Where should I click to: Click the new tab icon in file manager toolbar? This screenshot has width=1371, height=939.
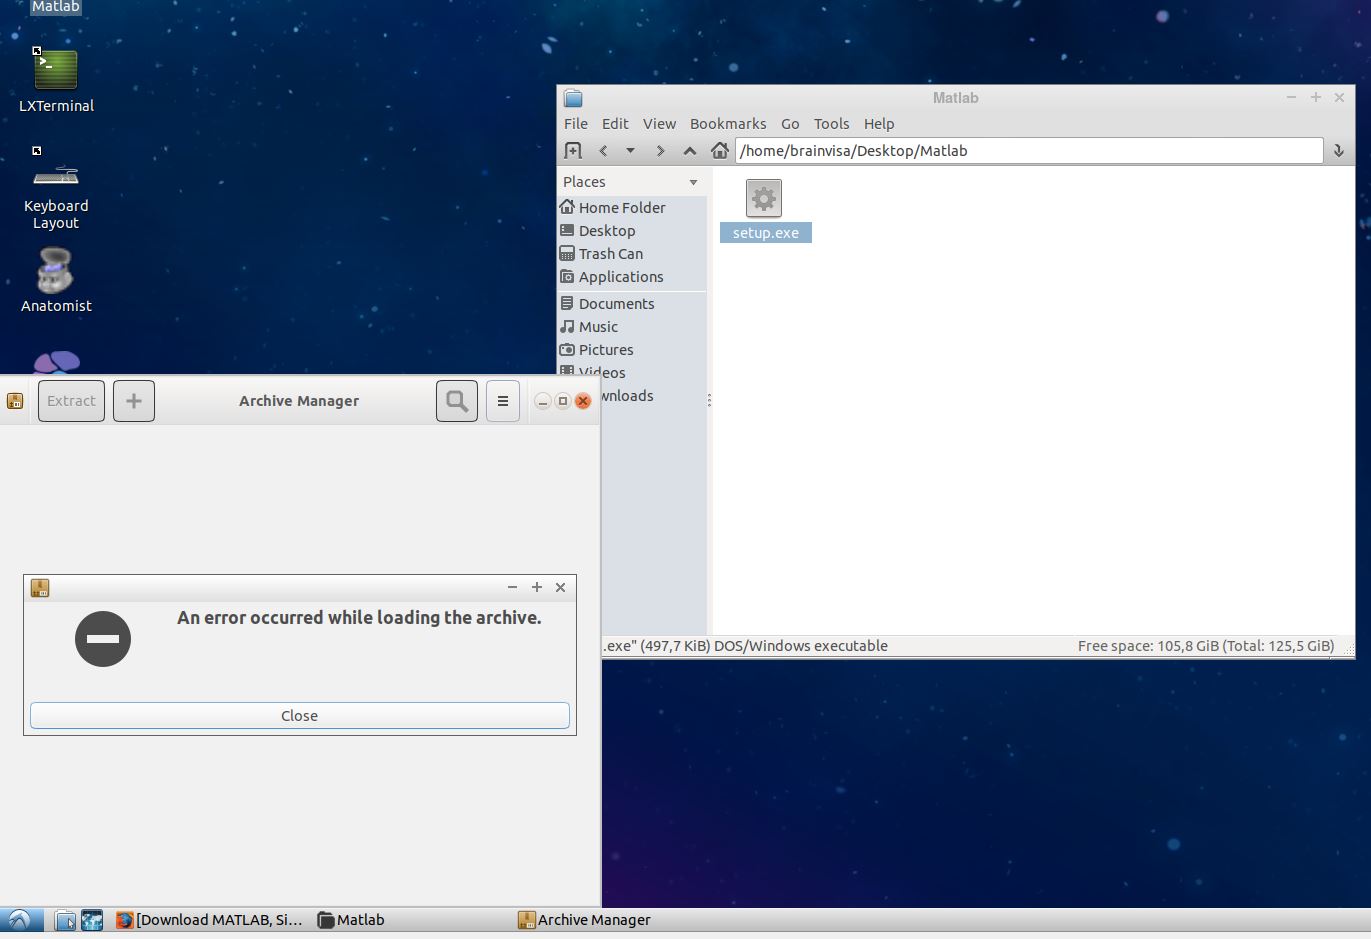(573, 151)
